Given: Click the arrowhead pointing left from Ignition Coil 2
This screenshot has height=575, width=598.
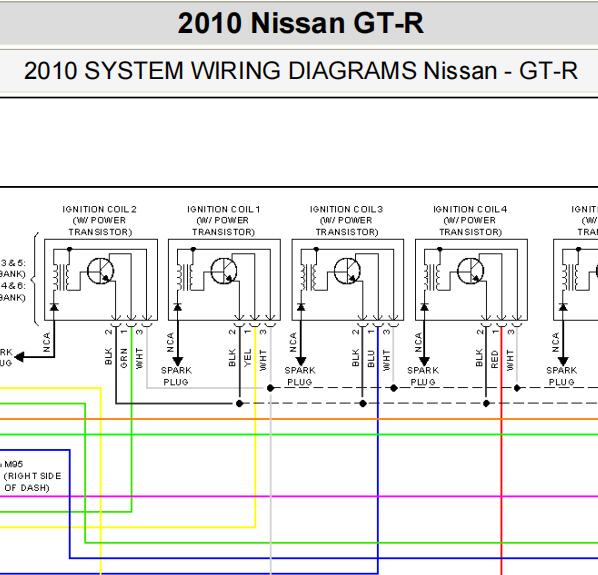Looking at the screenshot, I should click(x=19, y=357).
